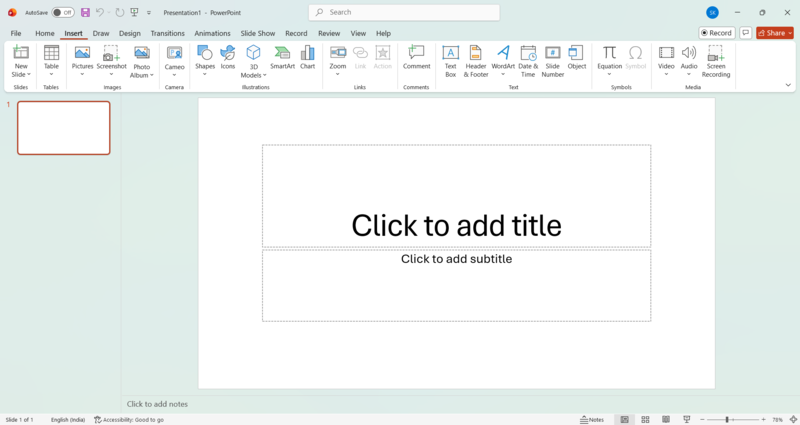Insert a Cameo camera feed

174,61
